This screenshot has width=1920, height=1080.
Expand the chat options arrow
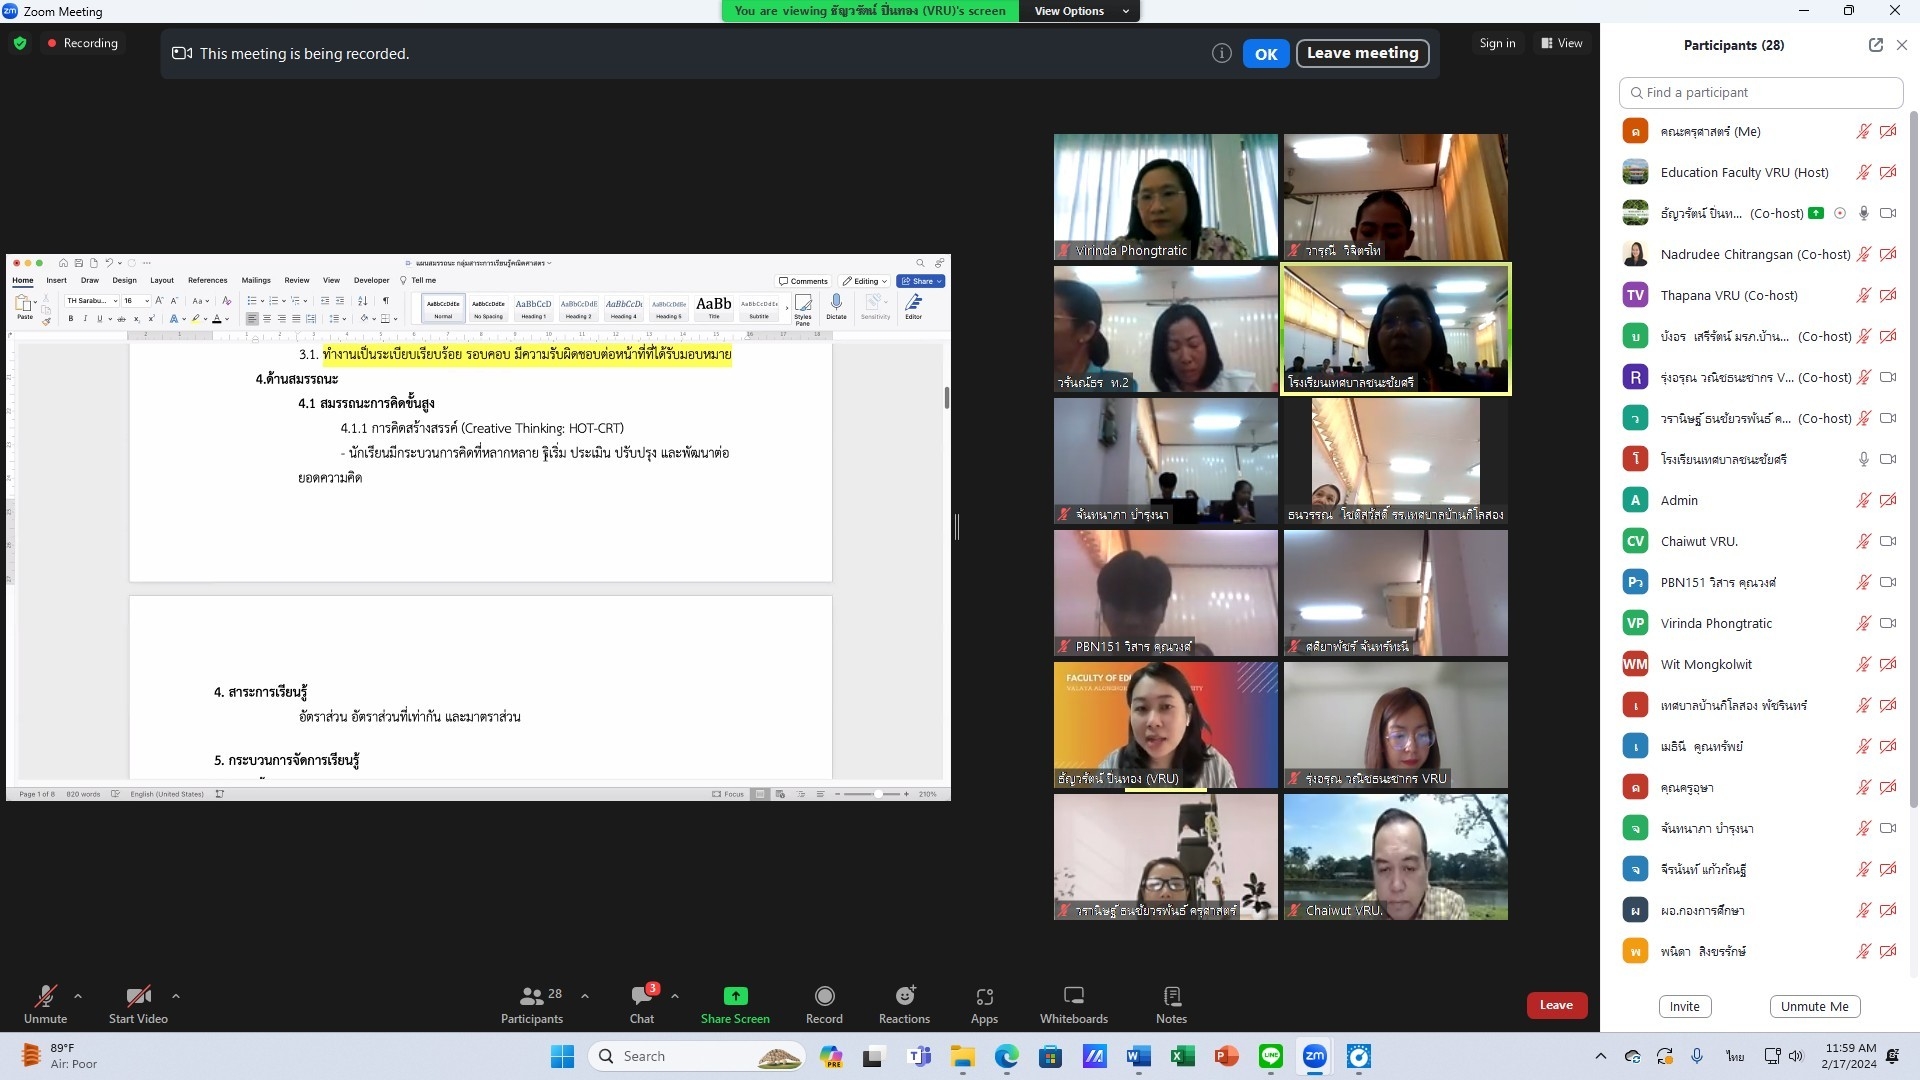tap(675, 996)
